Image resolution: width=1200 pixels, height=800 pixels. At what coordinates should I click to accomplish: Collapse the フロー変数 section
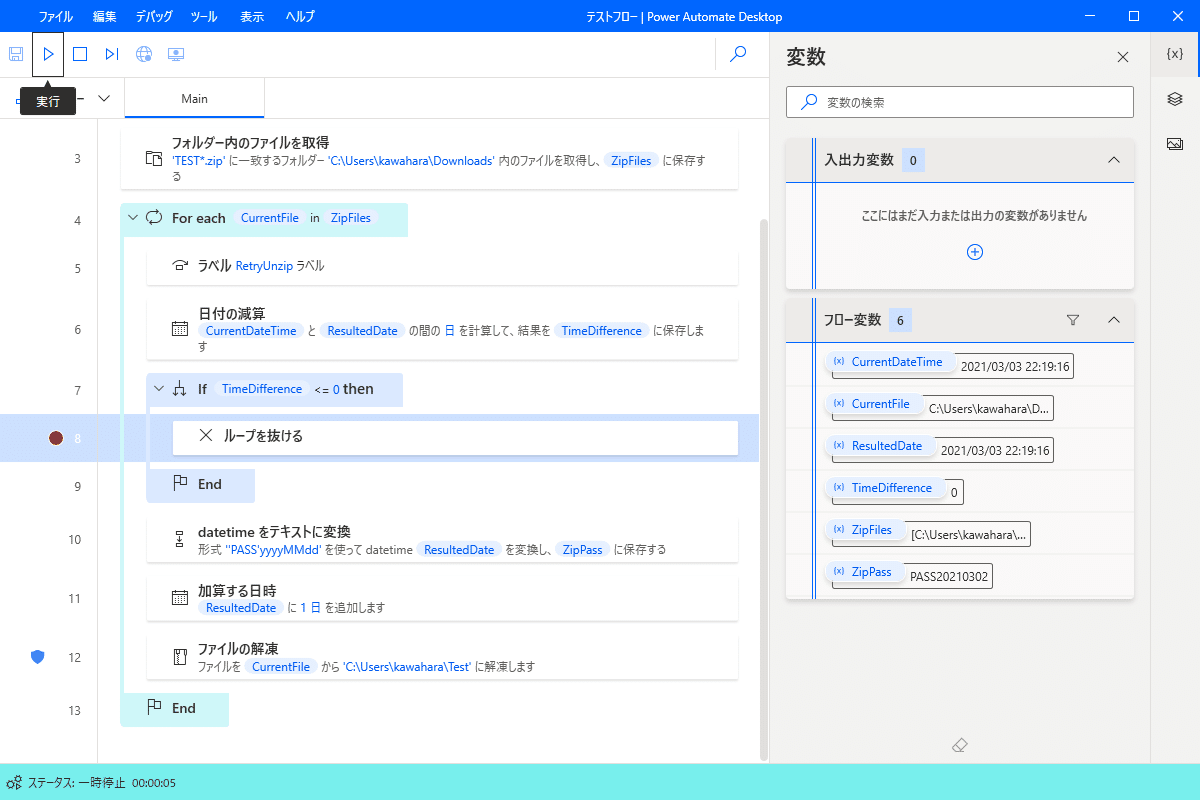point(1113,320)
